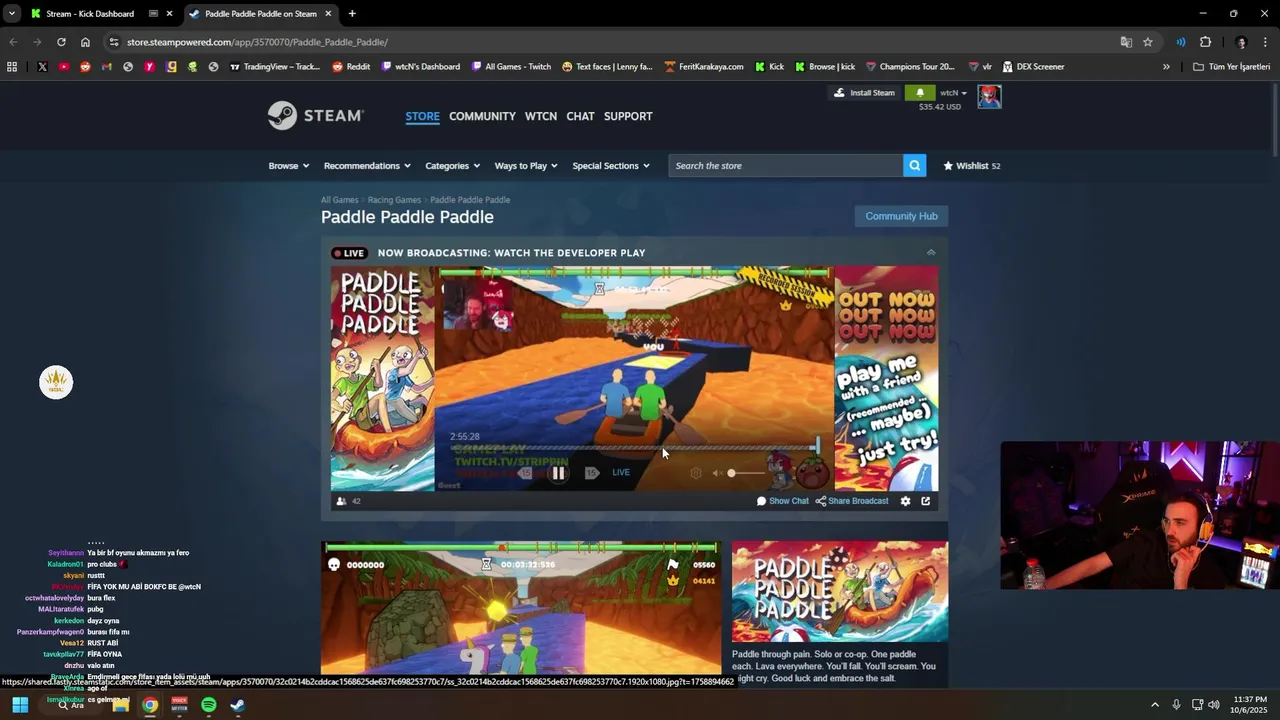Reload the current page
The image size is (1280, 720).
pyautogui.click(x=61, y=42)
